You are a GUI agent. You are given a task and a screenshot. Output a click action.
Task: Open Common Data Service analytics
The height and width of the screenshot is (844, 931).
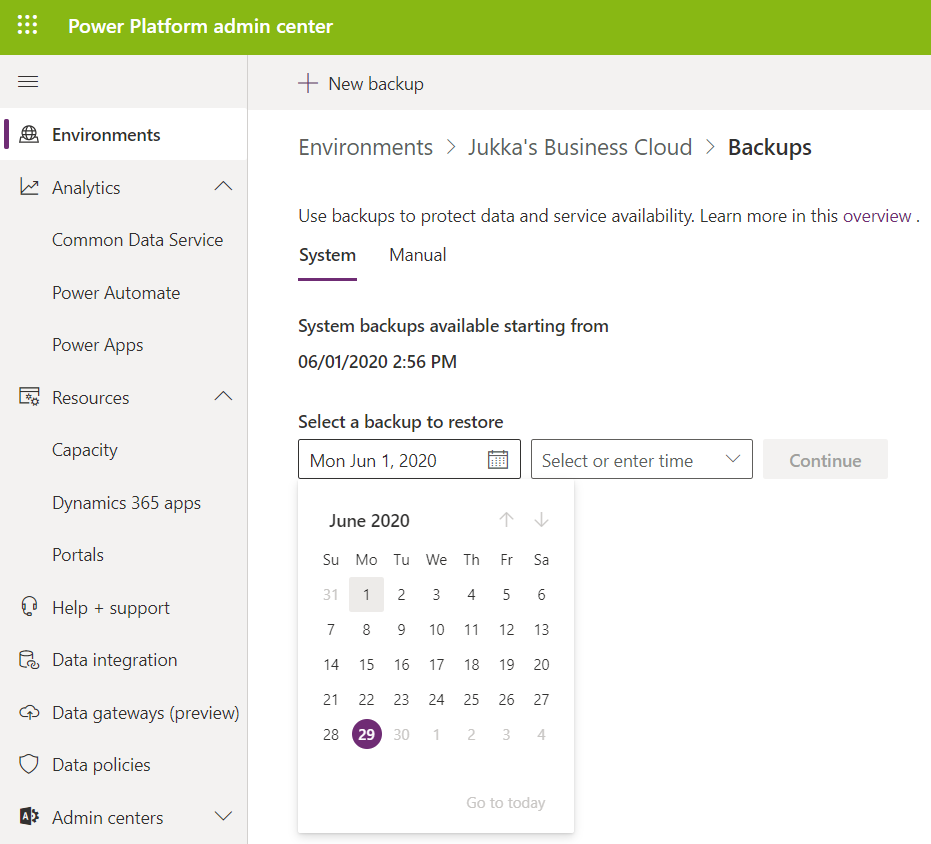[x=137, y=240]
